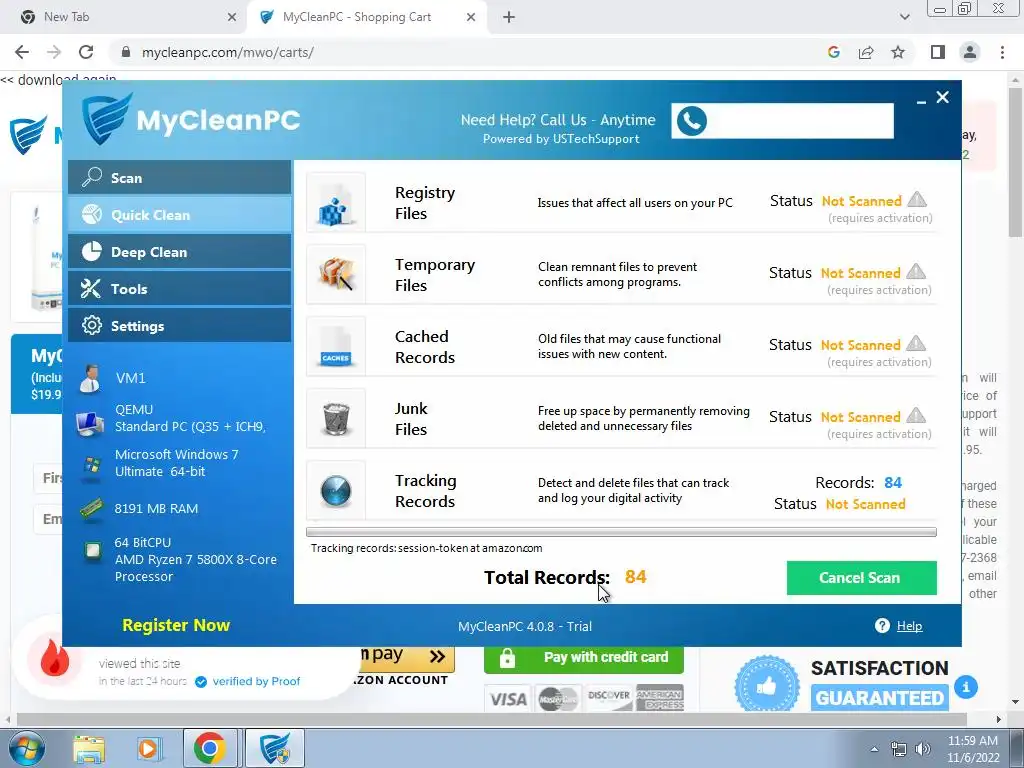Open the Chrome profile avatar
This screenshot has width=1024, height=768.
970,52
